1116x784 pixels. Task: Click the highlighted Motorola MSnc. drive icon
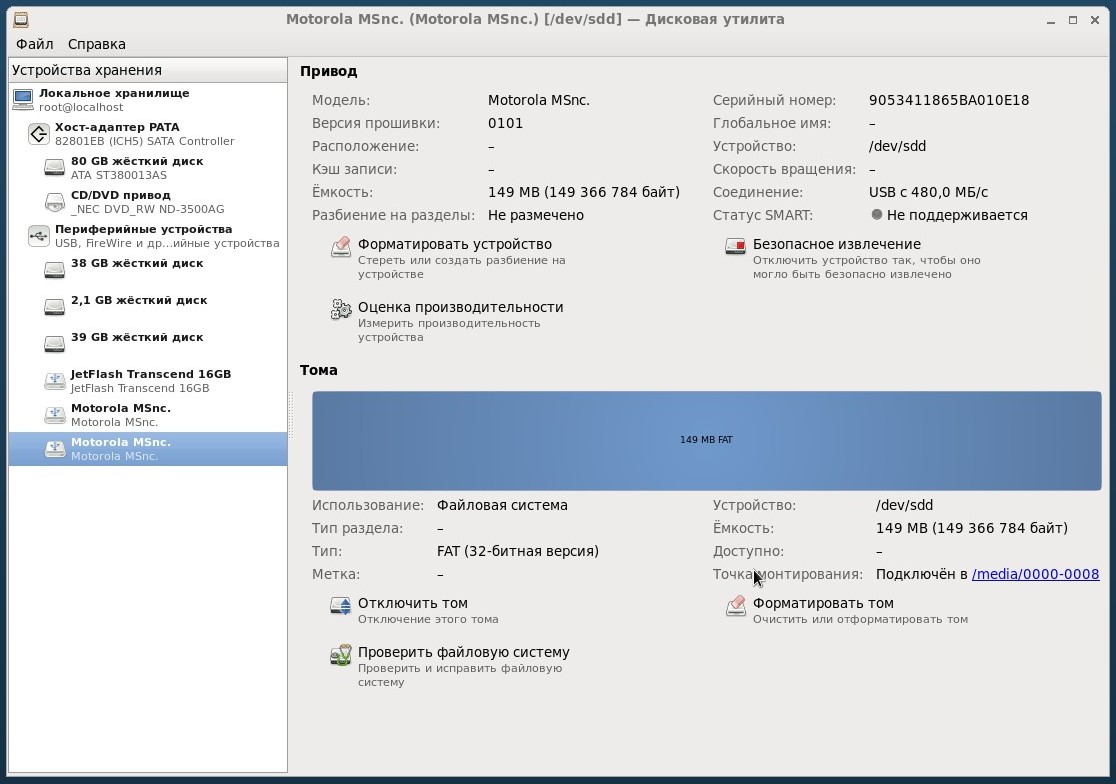pyautogui.click(x=55, y=450)
